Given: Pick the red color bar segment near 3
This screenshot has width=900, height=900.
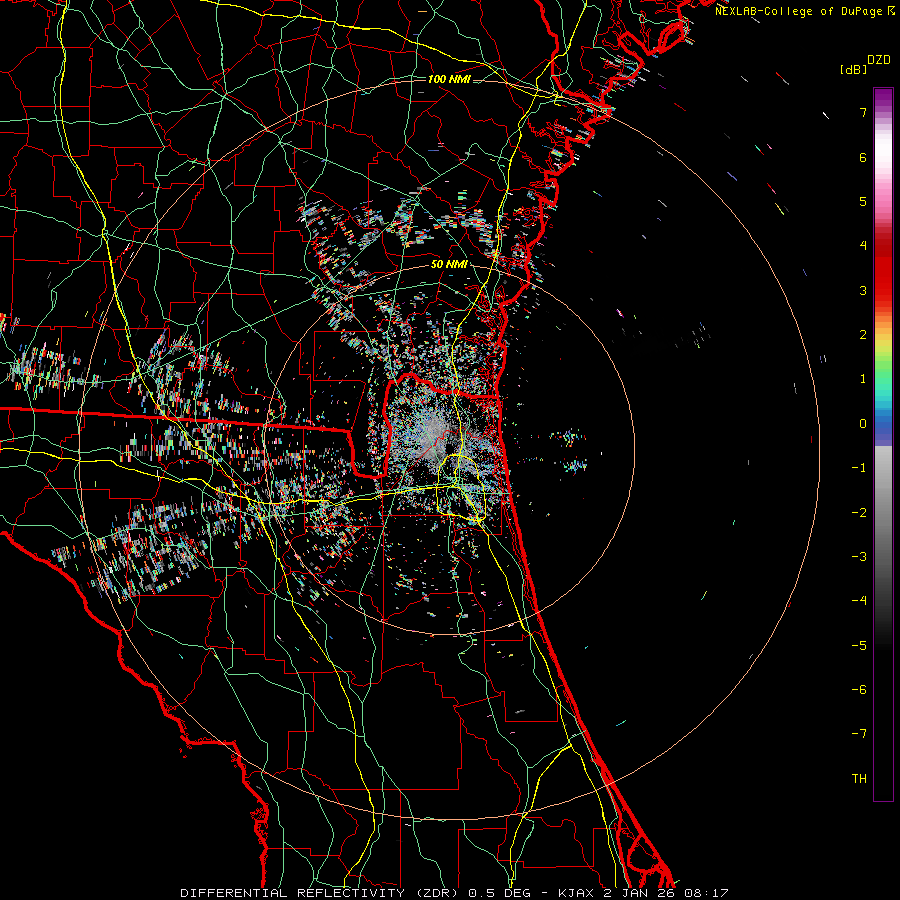Looking at the screenshot, I should click(882, 290).
